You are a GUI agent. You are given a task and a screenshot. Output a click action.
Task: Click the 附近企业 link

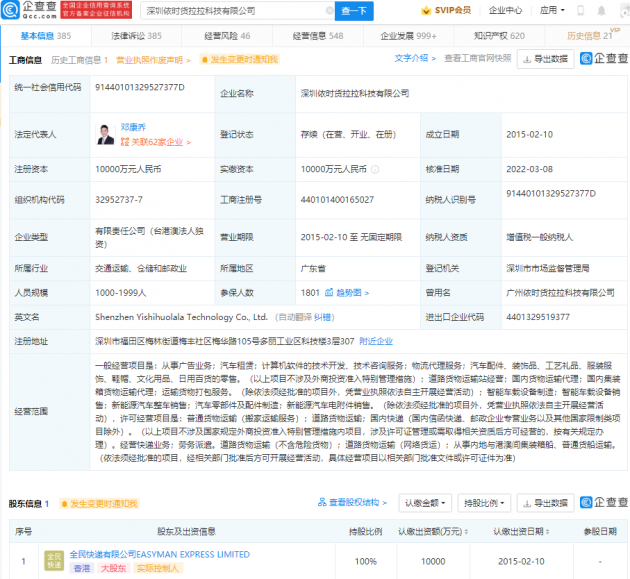click(376, 342)
